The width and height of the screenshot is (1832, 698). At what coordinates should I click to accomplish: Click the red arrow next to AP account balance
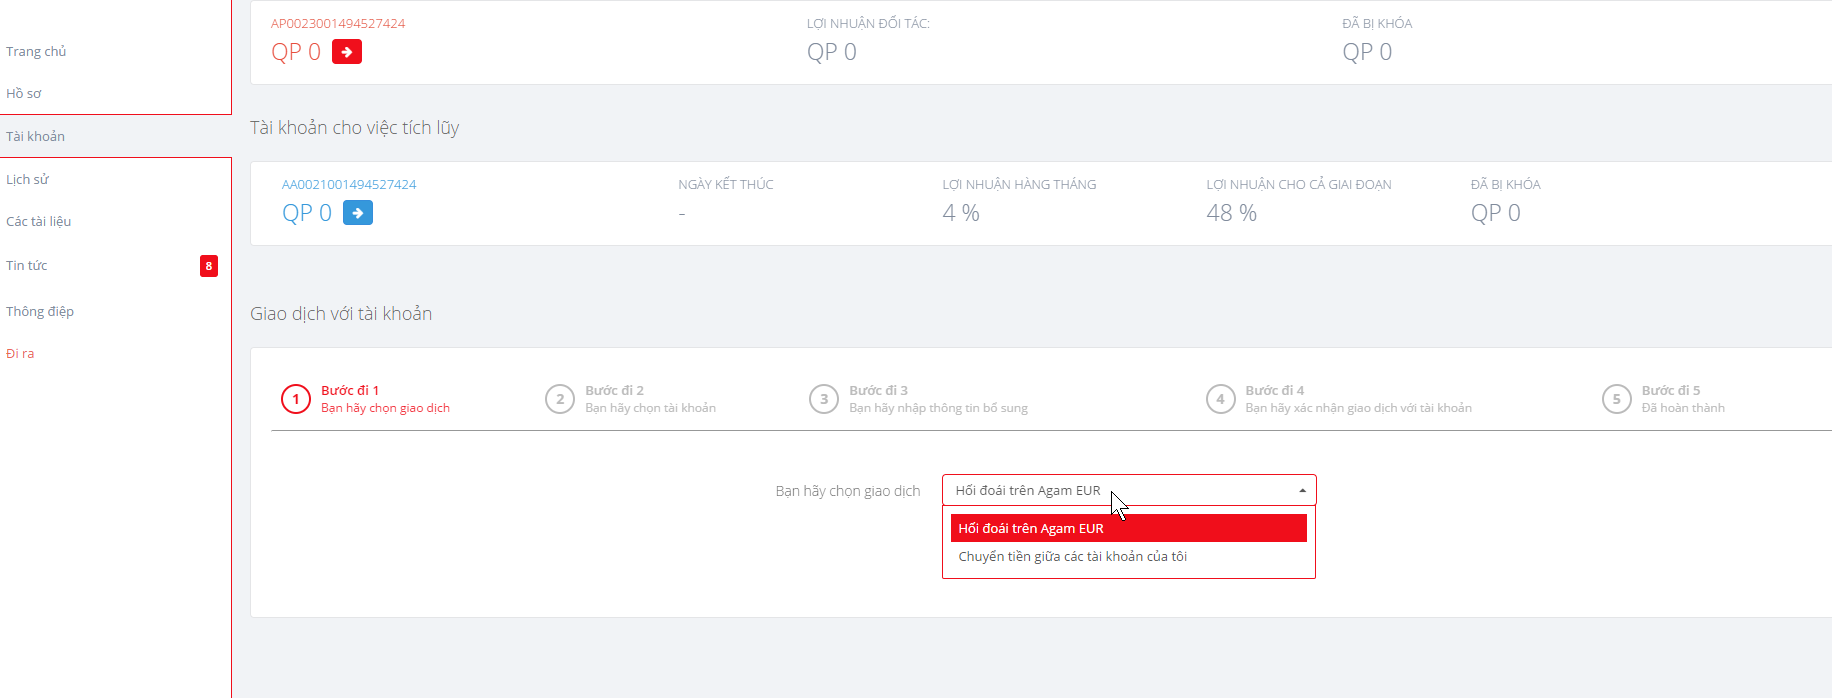[346, 52]
